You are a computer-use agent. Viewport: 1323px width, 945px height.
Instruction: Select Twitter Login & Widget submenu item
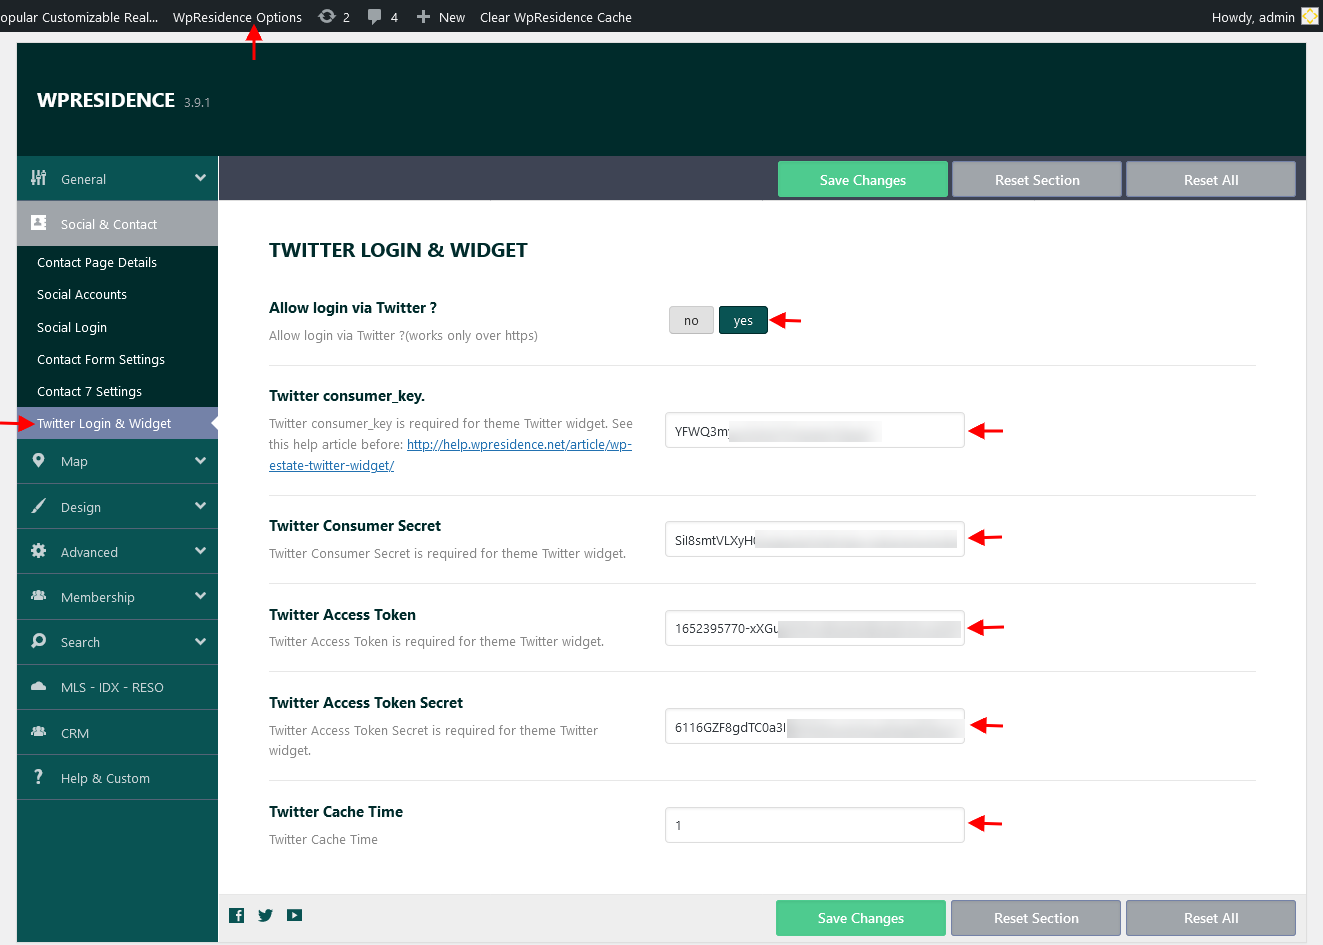click(117, 423)
